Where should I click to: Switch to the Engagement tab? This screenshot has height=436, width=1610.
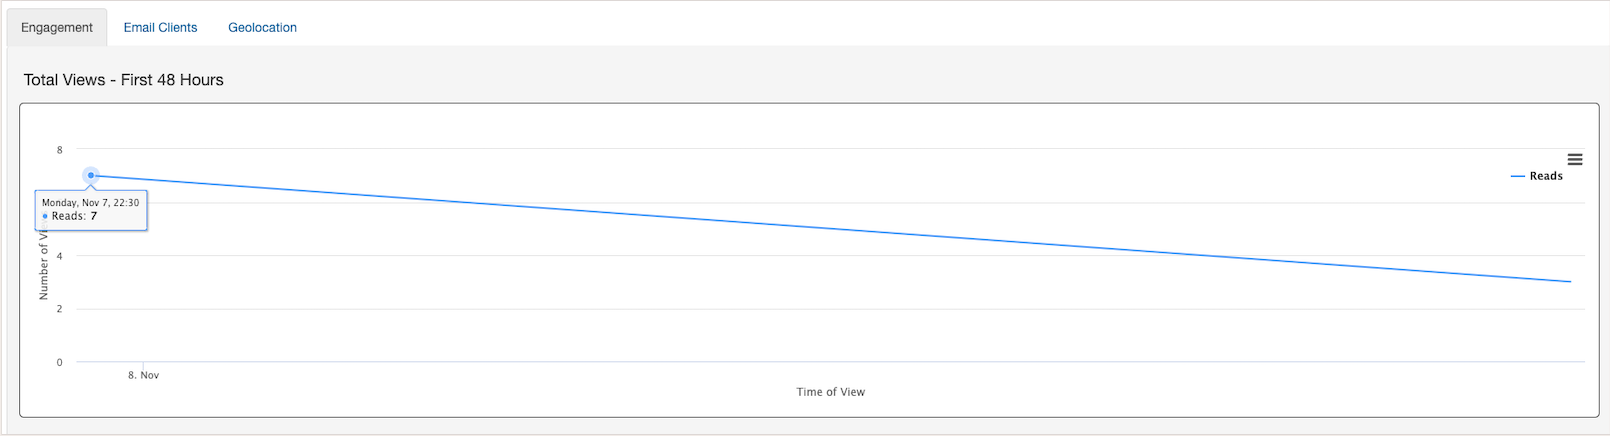pos(57,27)
